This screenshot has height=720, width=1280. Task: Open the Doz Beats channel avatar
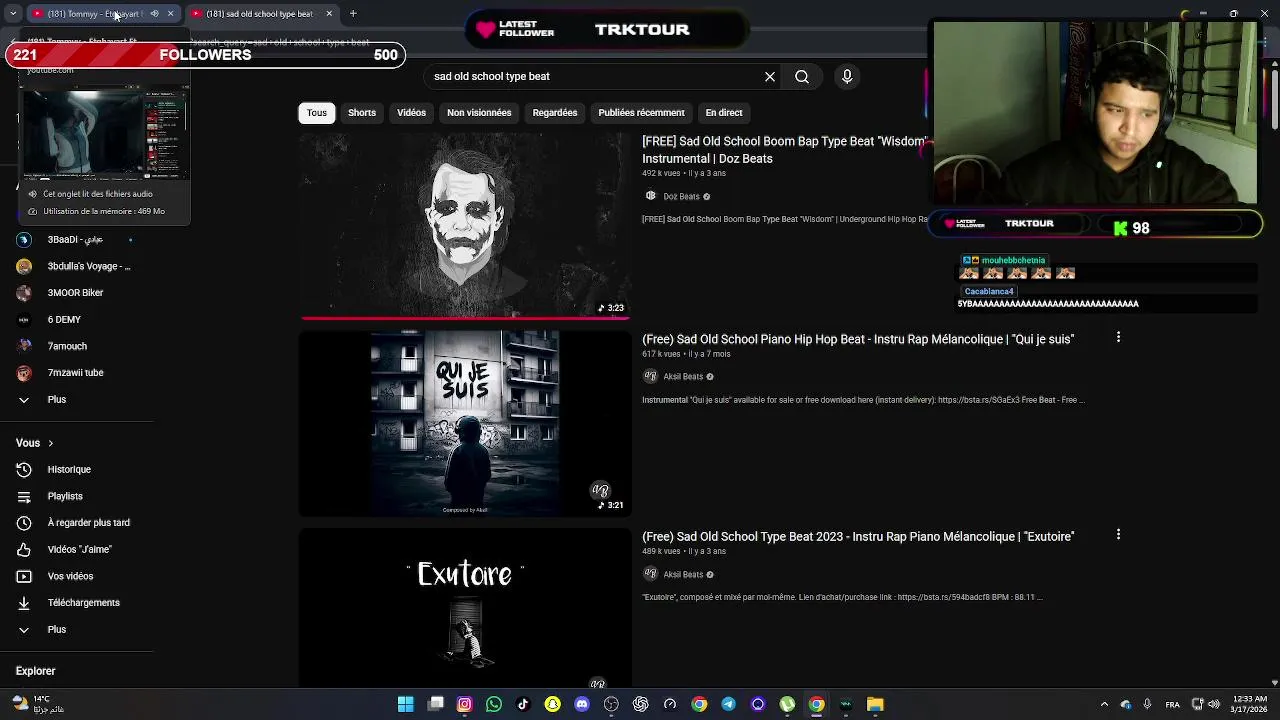tap(650, 196)
